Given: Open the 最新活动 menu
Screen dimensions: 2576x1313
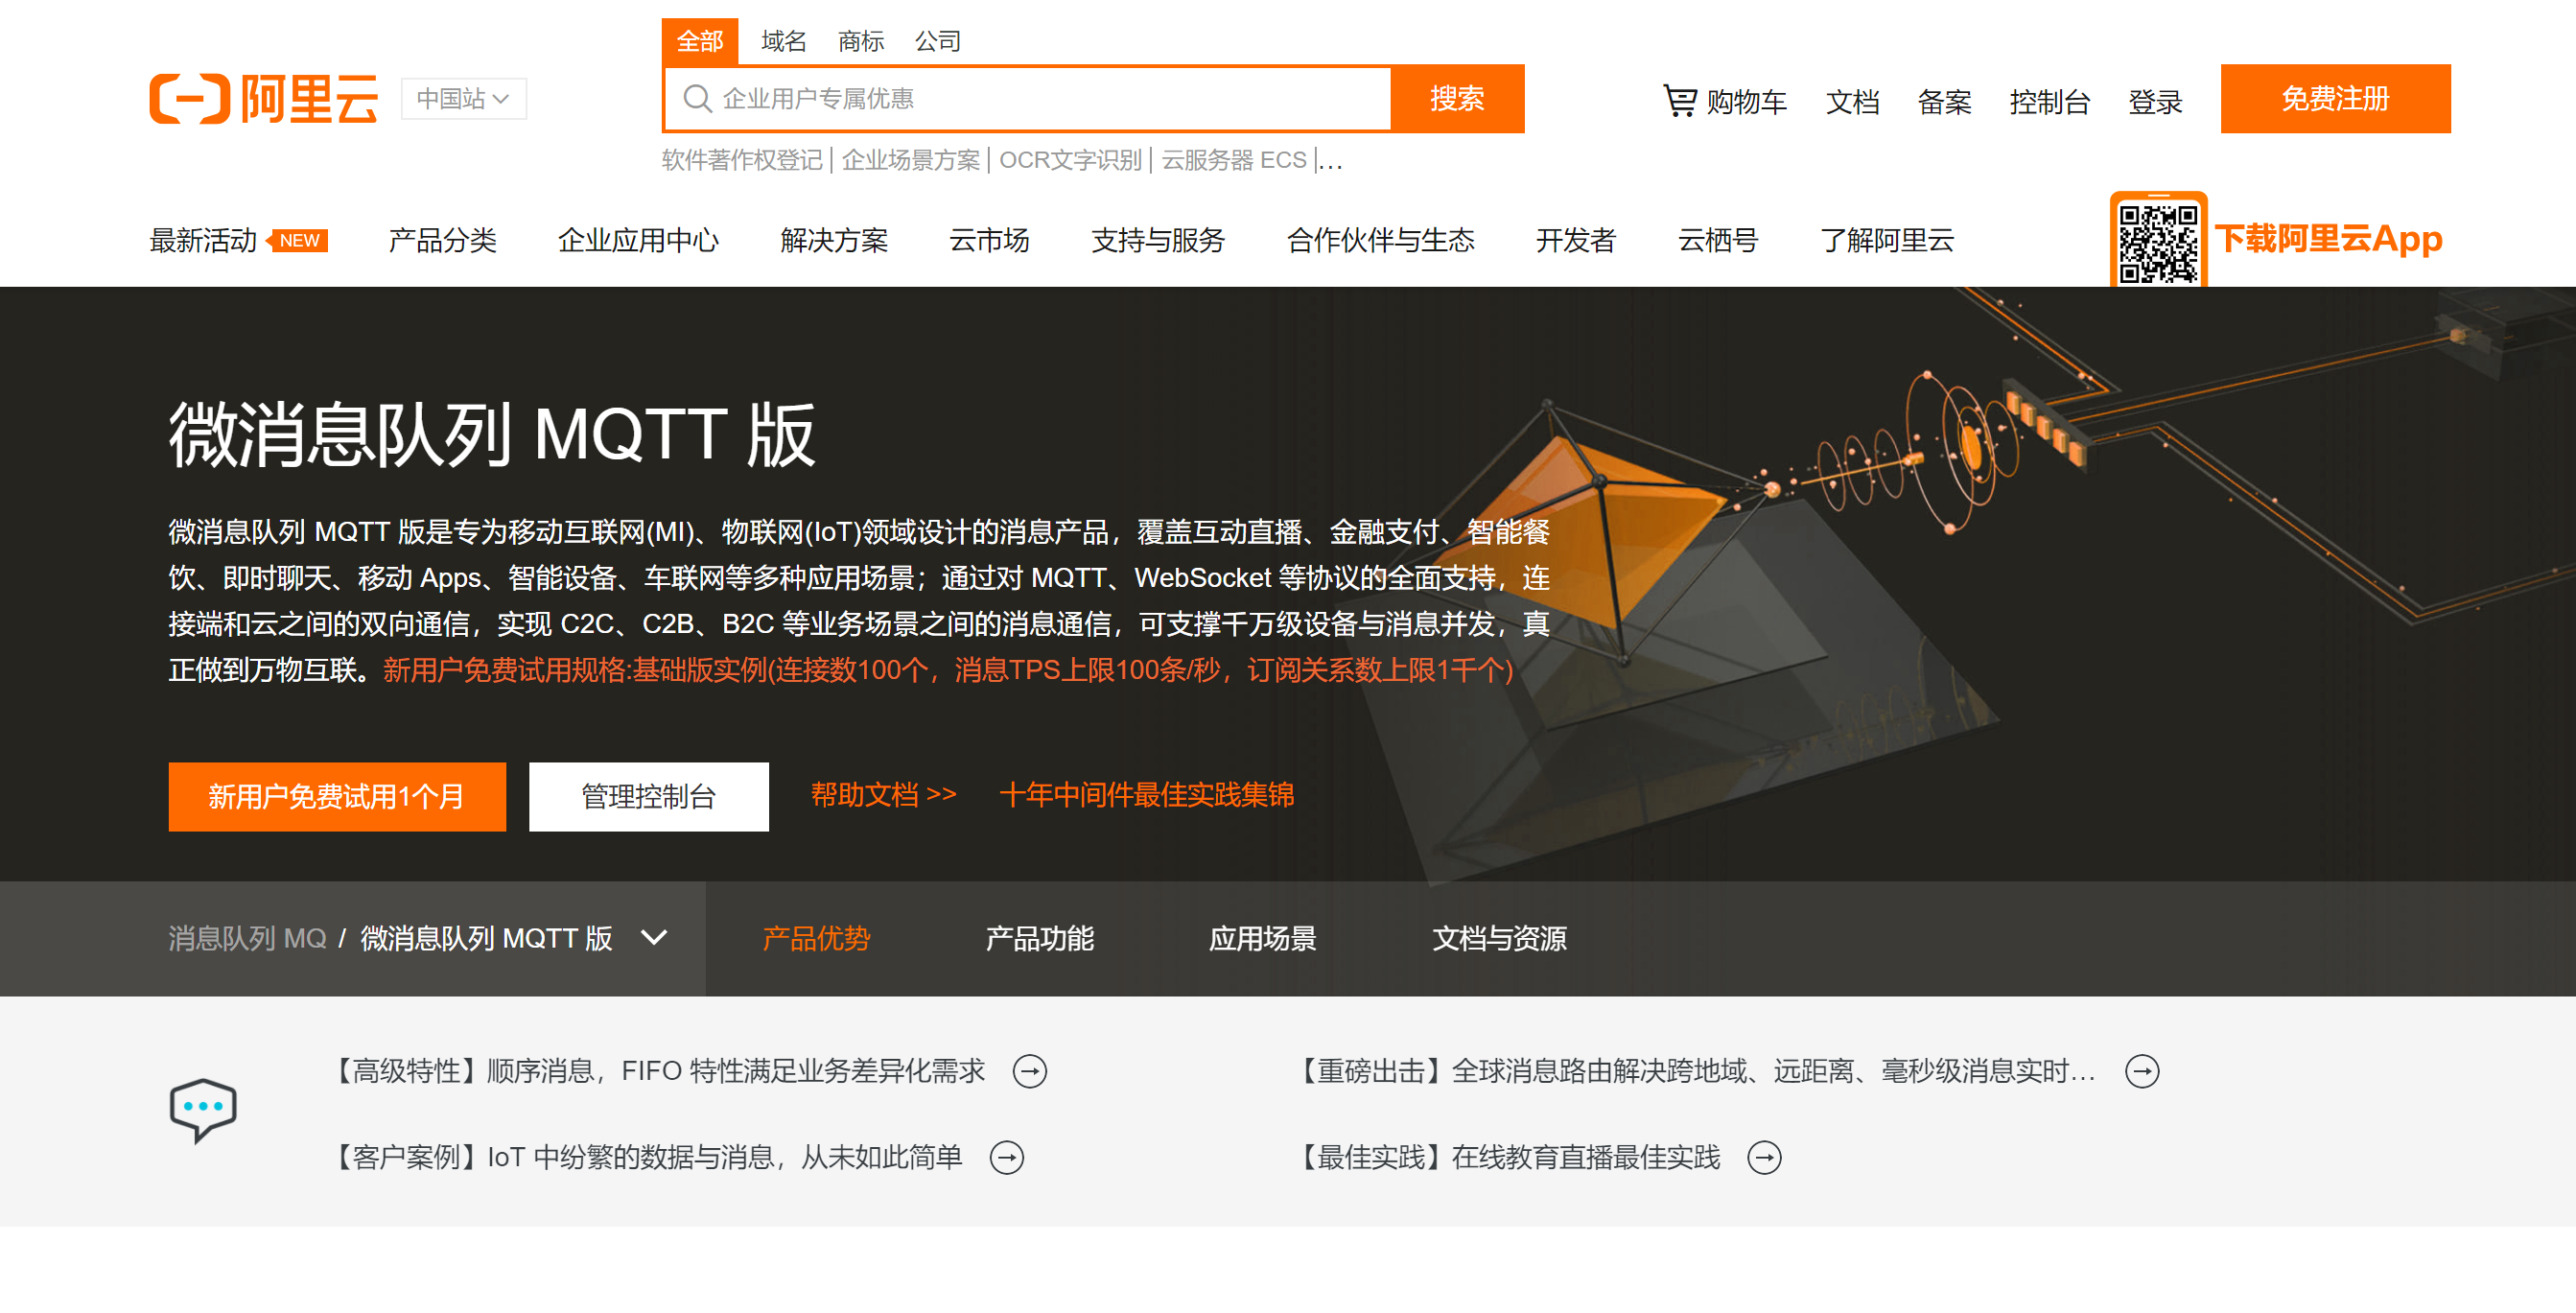Looking at the screenshot, I should [203, 240].
